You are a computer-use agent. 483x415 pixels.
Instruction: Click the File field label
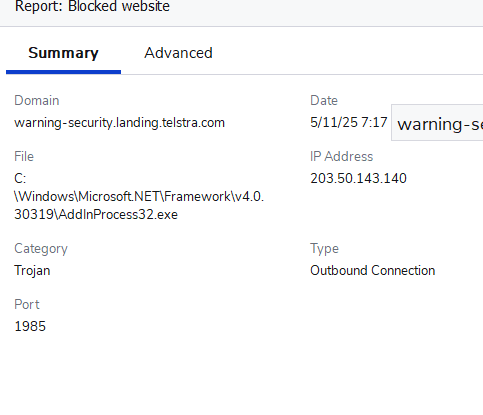24,156
